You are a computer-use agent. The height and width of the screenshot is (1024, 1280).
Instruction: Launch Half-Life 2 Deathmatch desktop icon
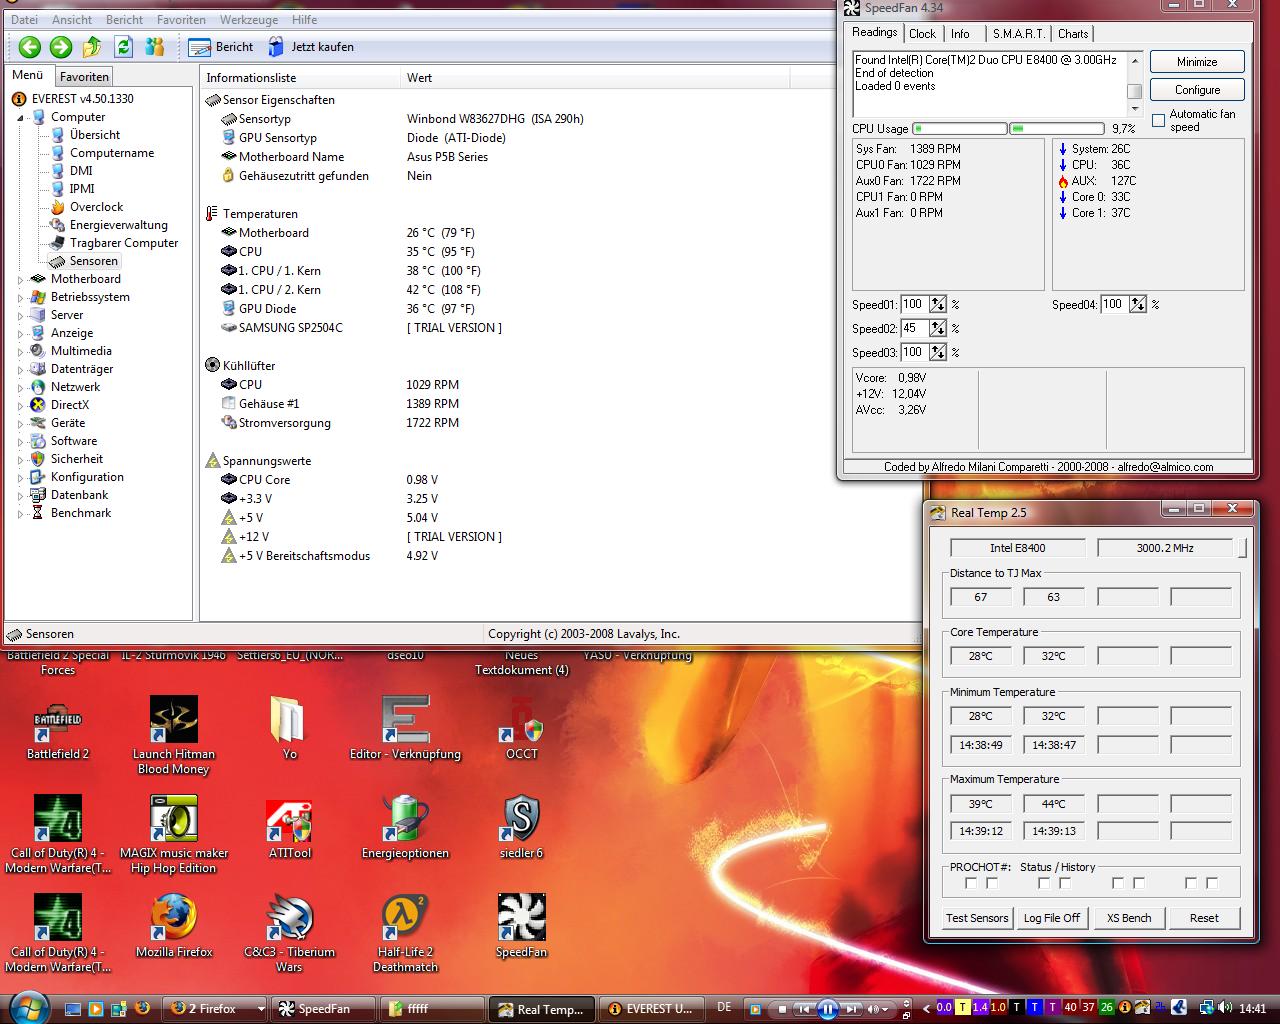click(x=405, y=935)
